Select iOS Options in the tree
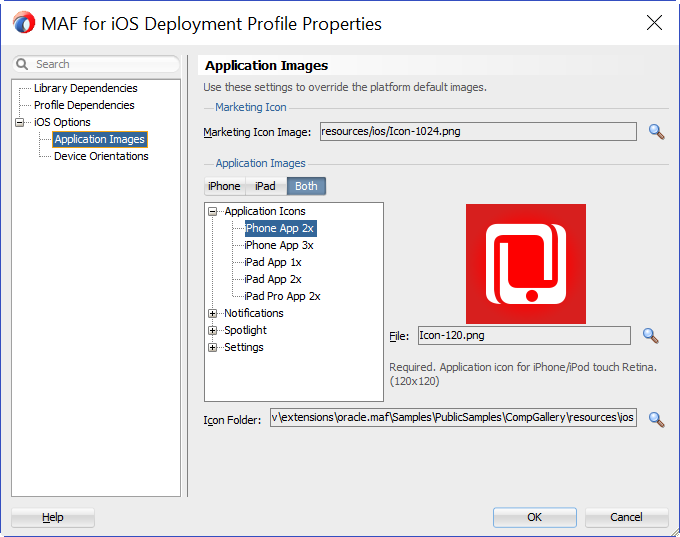680x537 pixels. [x=62, y=122]
